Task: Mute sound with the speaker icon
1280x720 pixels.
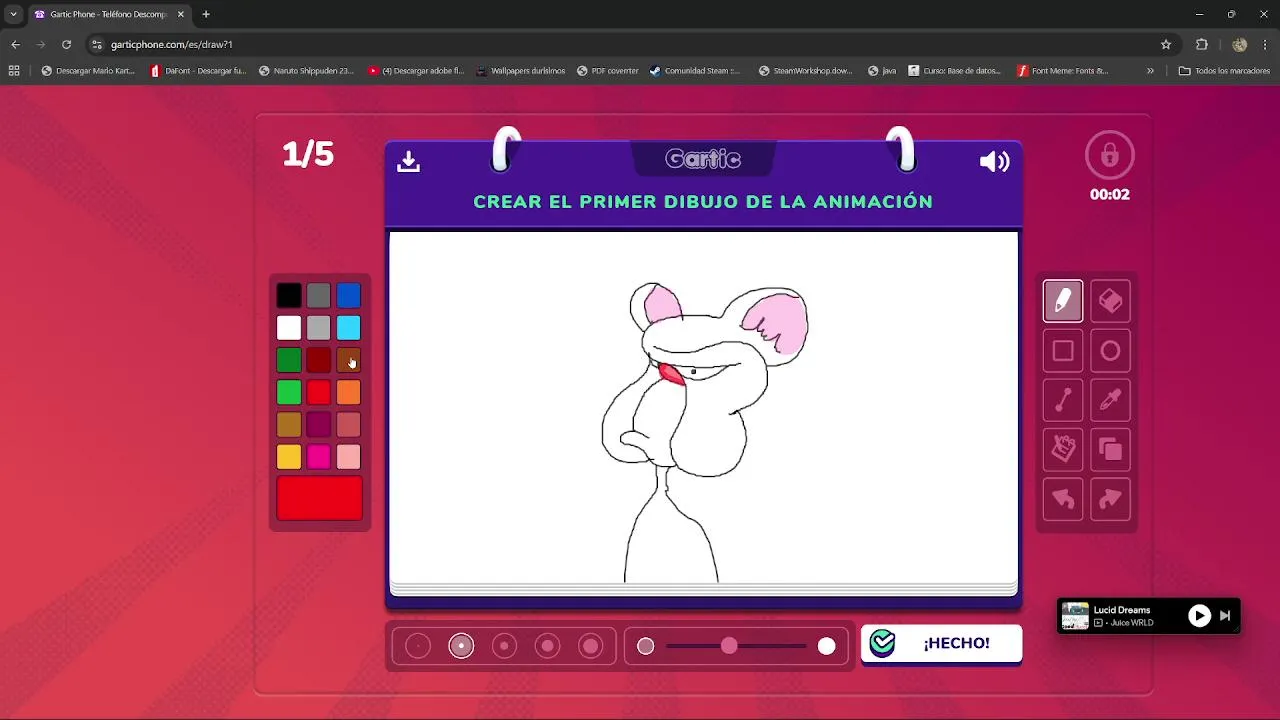Action: pyautogui.click(x=994, y=161)
